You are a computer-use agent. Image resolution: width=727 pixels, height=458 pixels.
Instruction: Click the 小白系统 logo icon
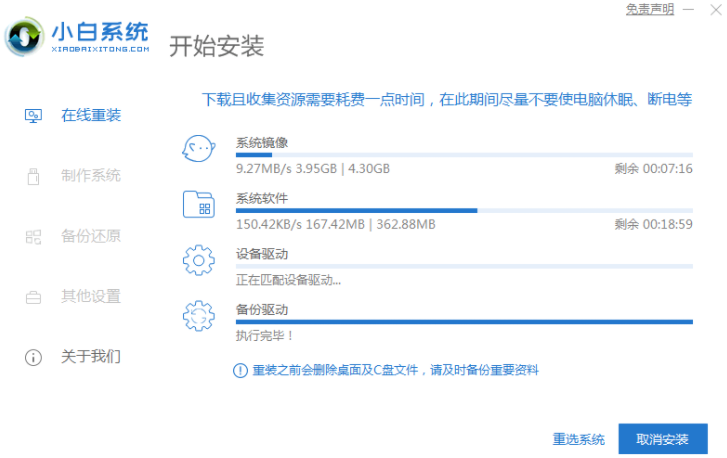click(x=22, y=38)
